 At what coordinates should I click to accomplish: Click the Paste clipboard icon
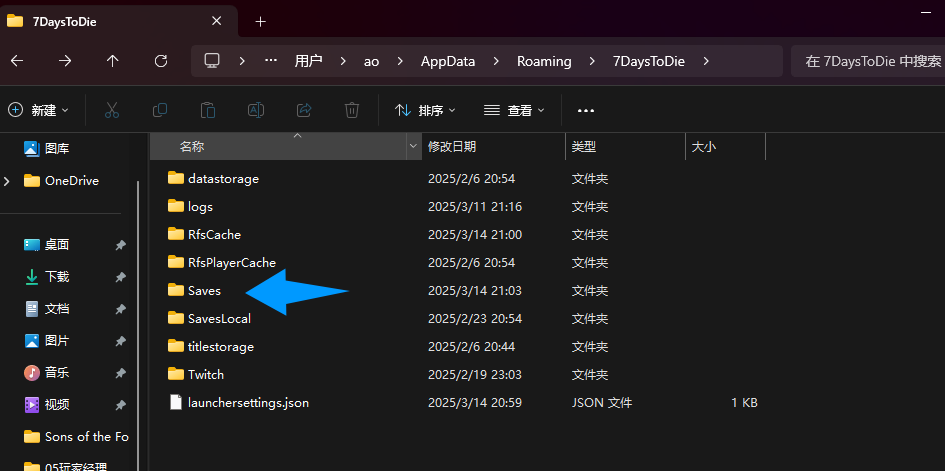pos(208,110)
